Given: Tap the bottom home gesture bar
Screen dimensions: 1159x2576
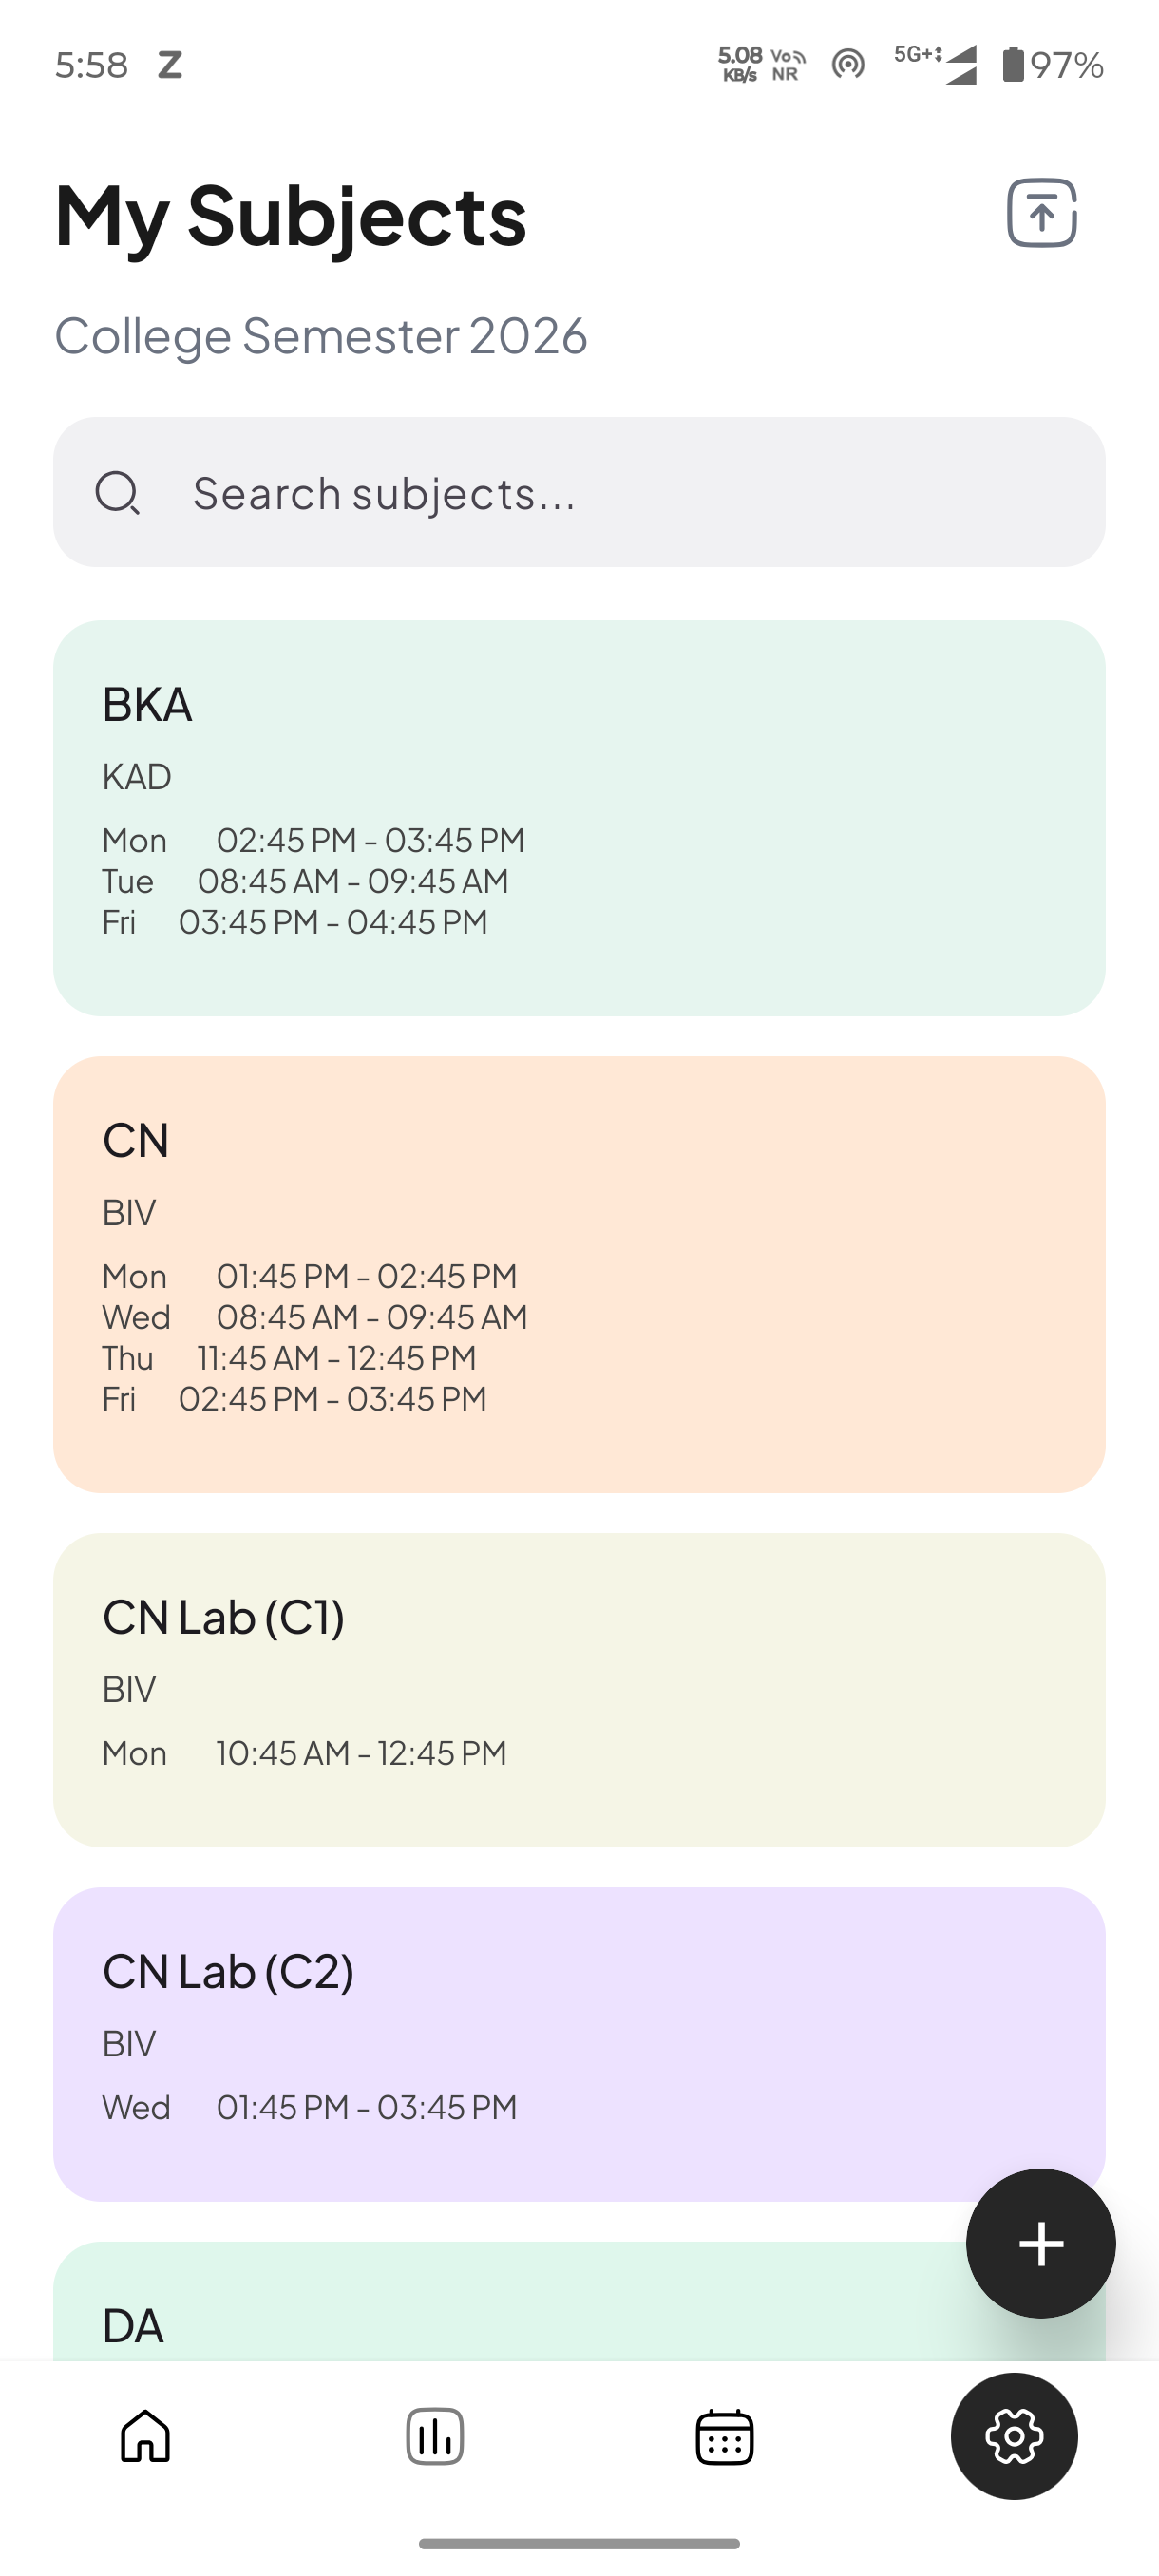Looking at the screenshot, I should click(x=579, y=2543).
